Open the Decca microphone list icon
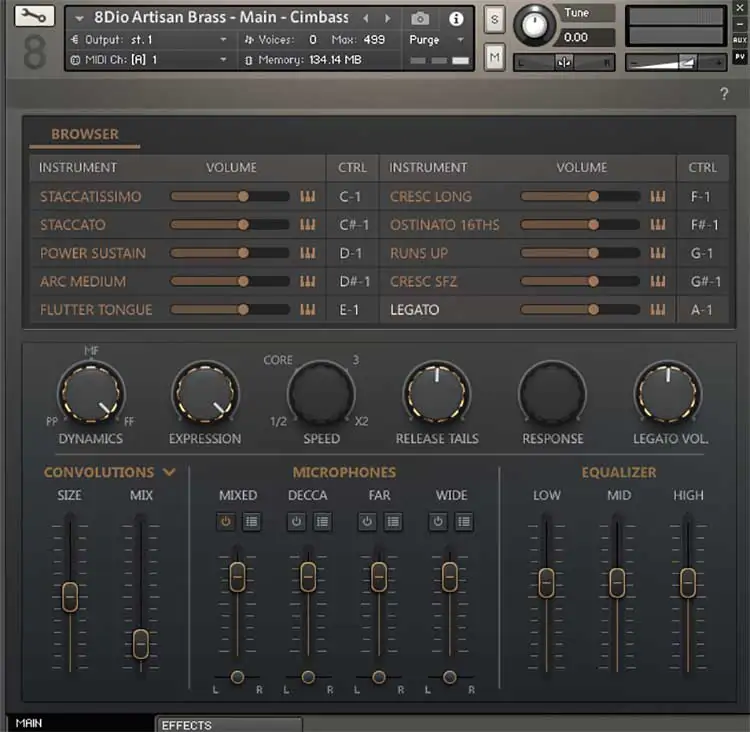 (322, 521)
